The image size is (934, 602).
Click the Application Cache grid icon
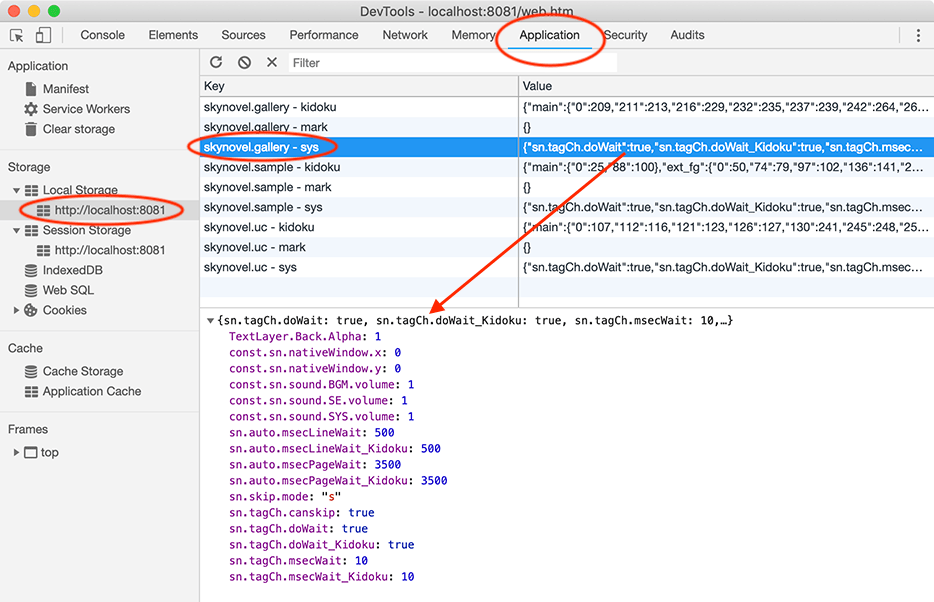[x=32, y=392]
